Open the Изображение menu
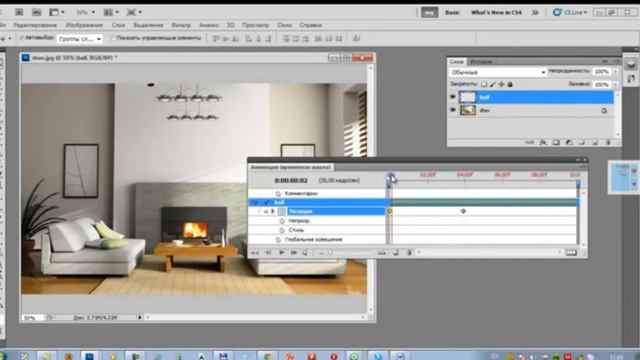Viewport: 640px width, 360px height. (x=84, y=25)
